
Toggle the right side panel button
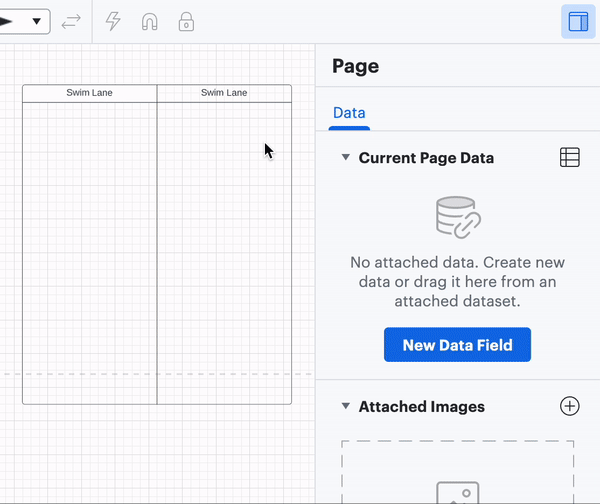coord(578,22)
